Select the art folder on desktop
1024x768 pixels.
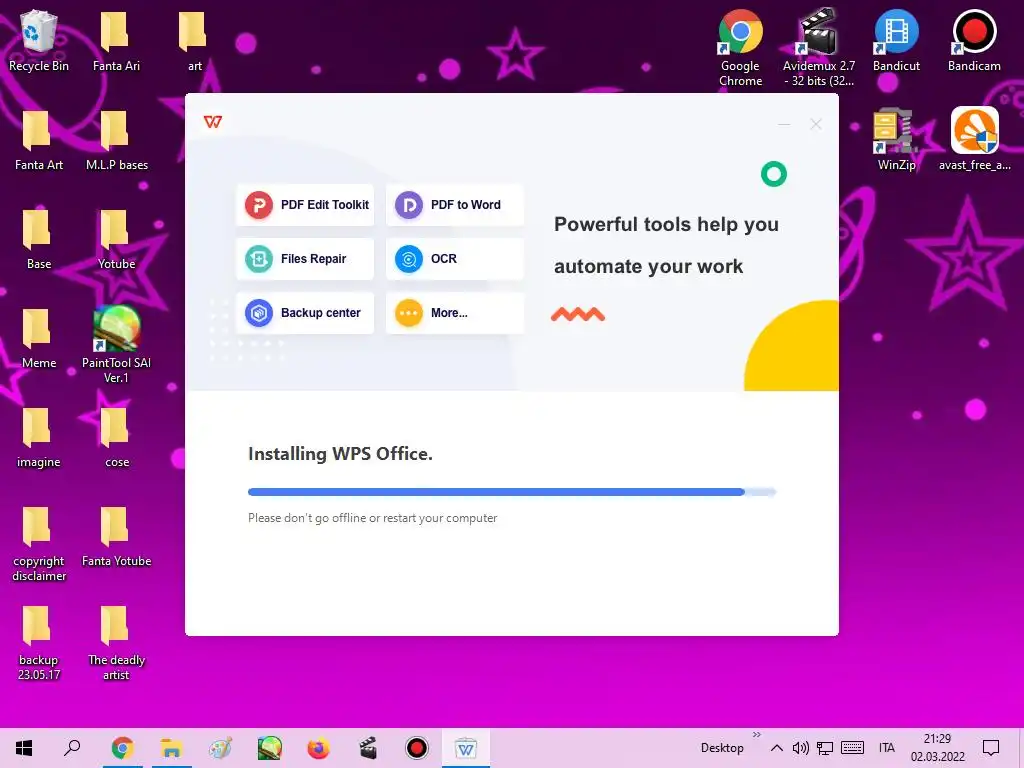coord(194,40)
